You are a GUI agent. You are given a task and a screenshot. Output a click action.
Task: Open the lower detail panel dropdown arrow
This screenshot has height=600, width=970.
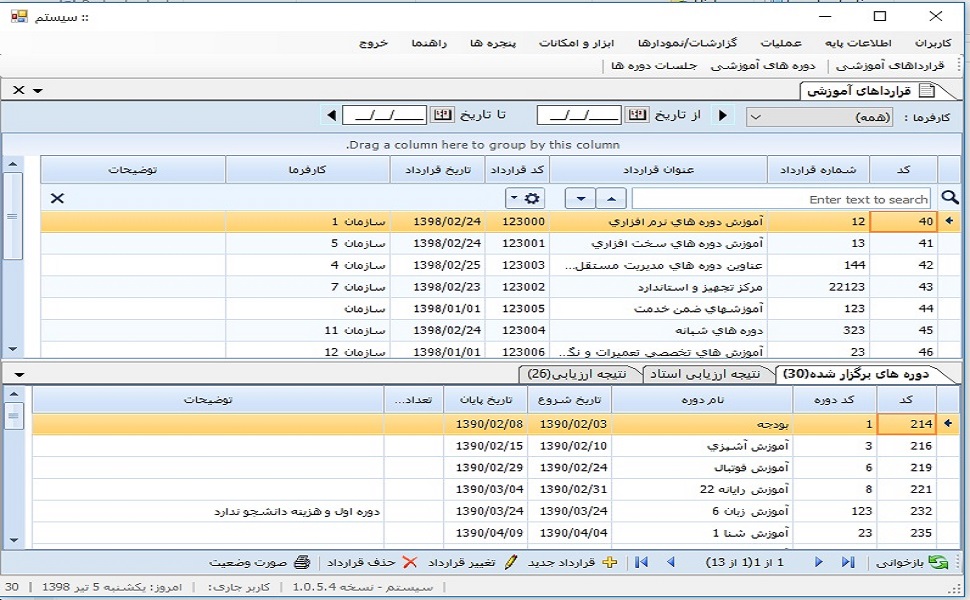[19, 374]
